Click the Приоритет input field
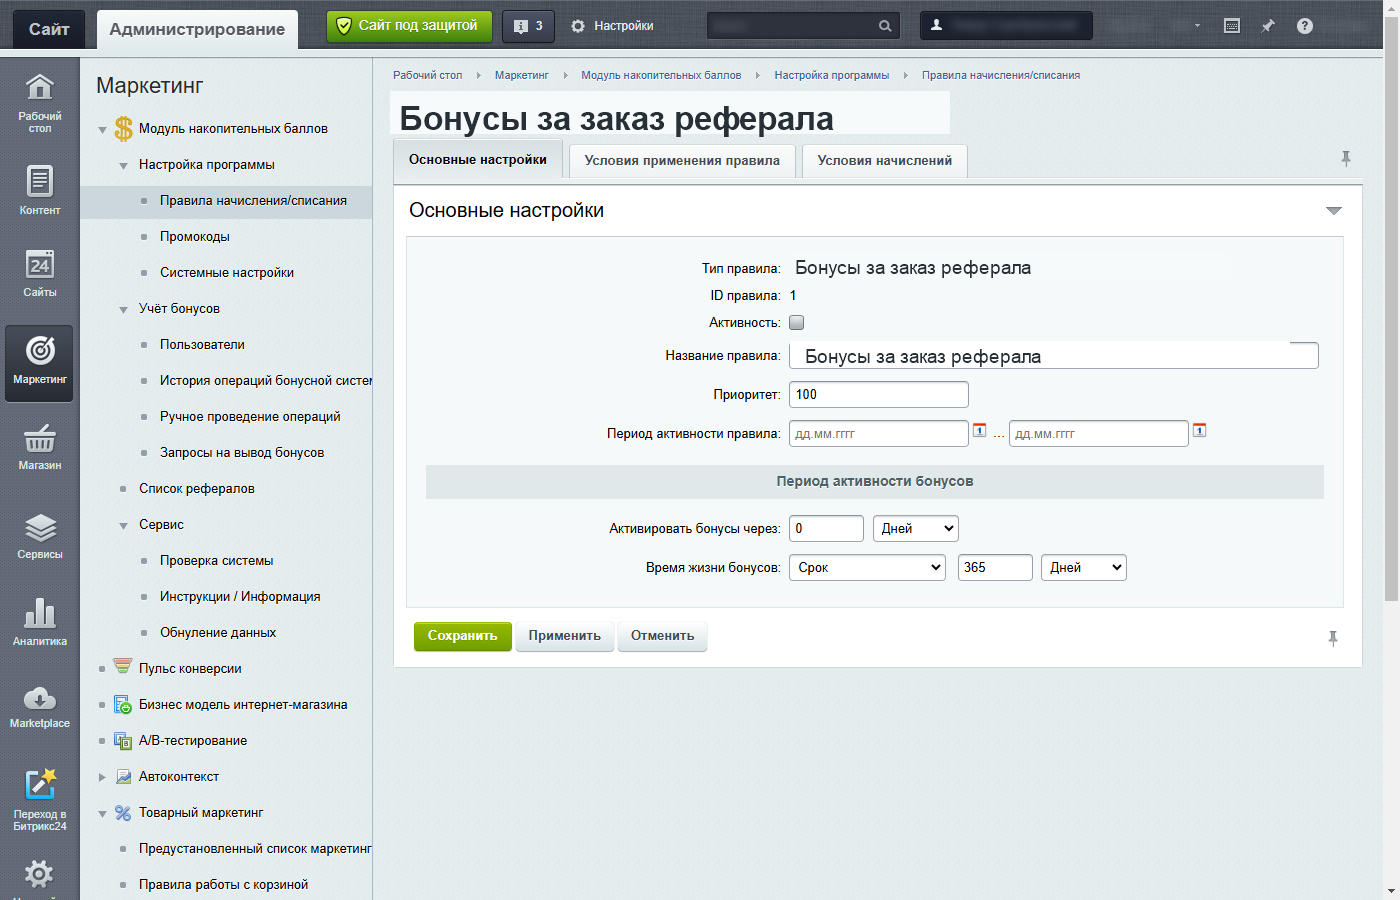The height and width of the screenshot is (900, 1400). pos(879,395)
